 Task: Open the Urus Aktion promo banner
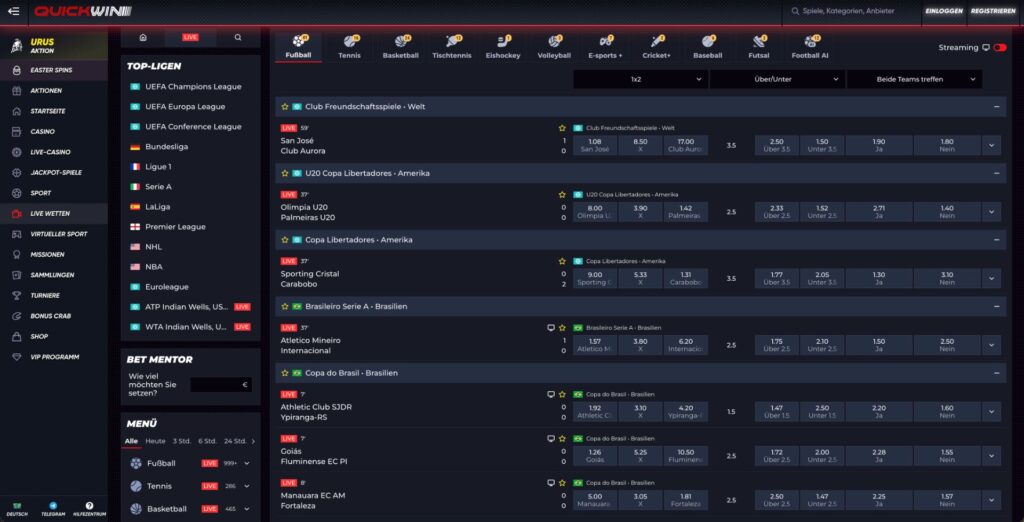54,46
